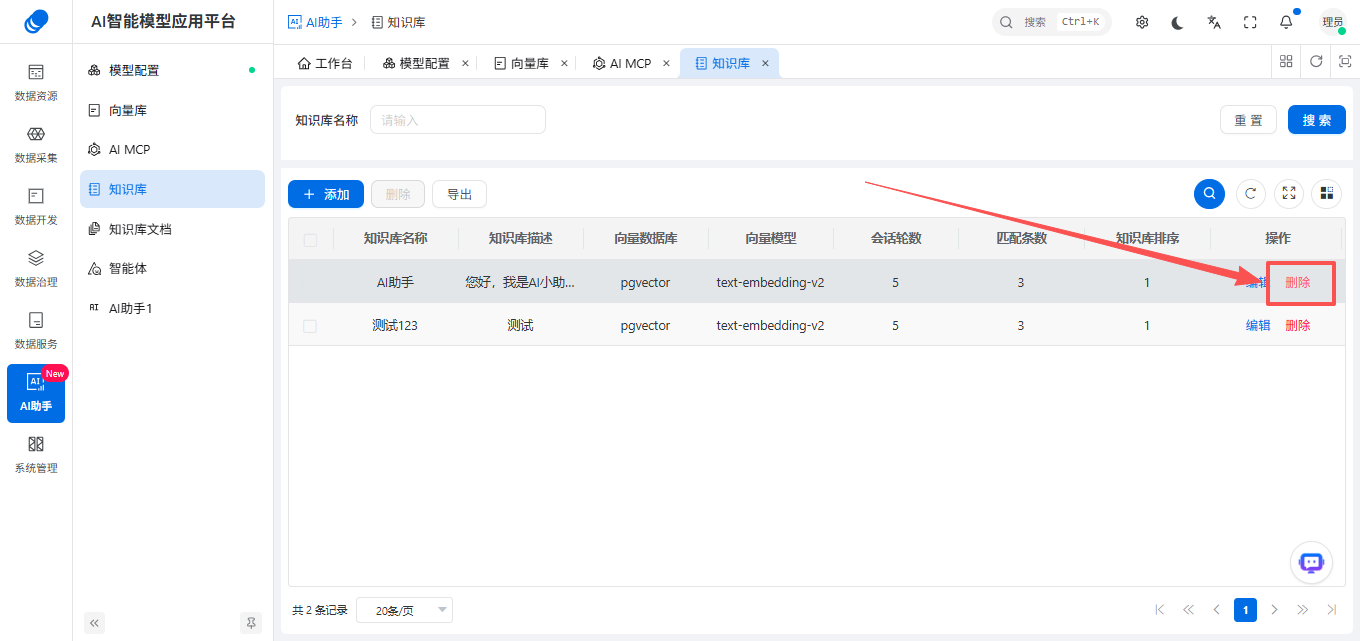This screenshot has width=1360, height=641.
Task: Switch to 向量库 tab
Action: click(522, 63)
